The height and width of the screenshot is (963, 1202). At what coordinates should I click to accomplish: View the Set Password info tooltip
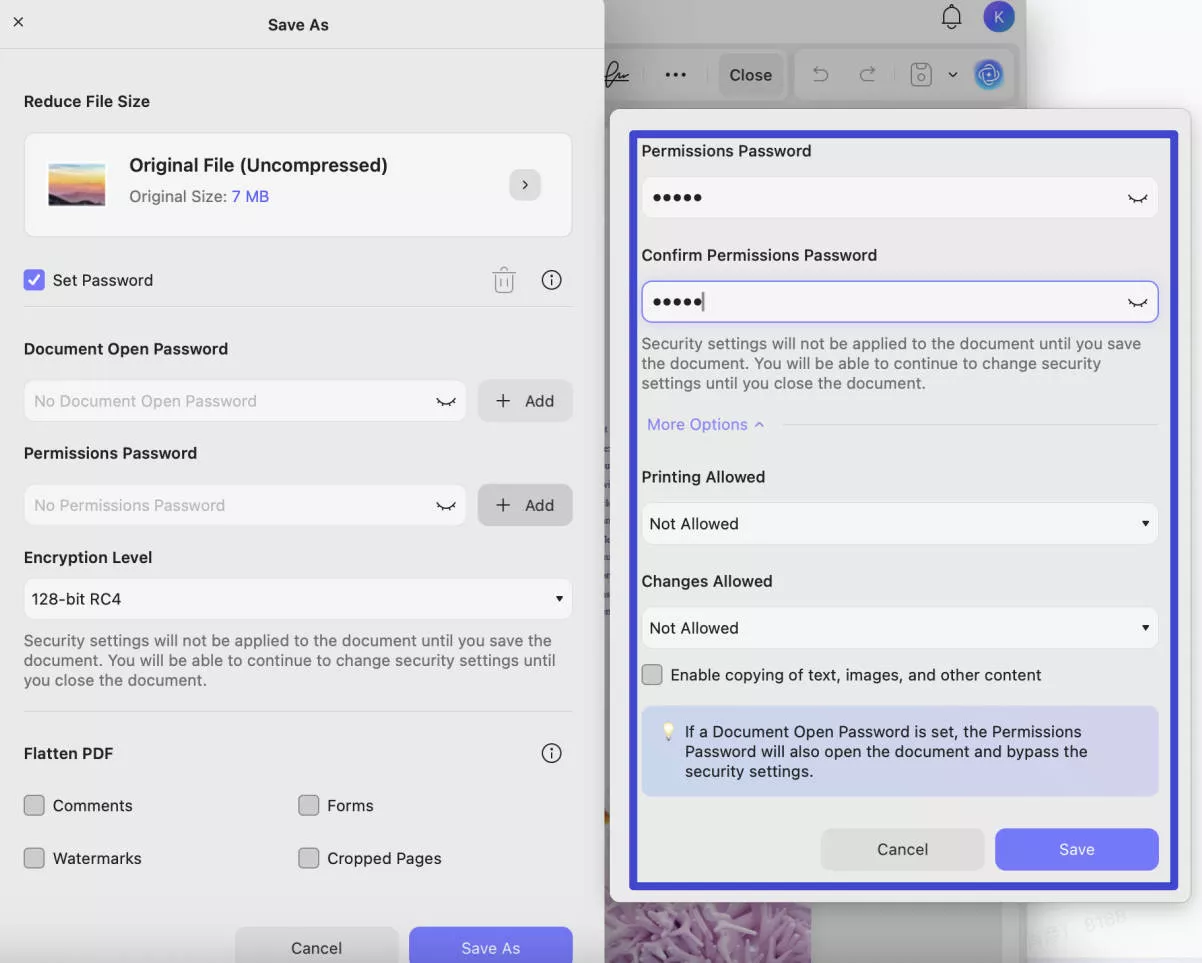click(551, 279)
